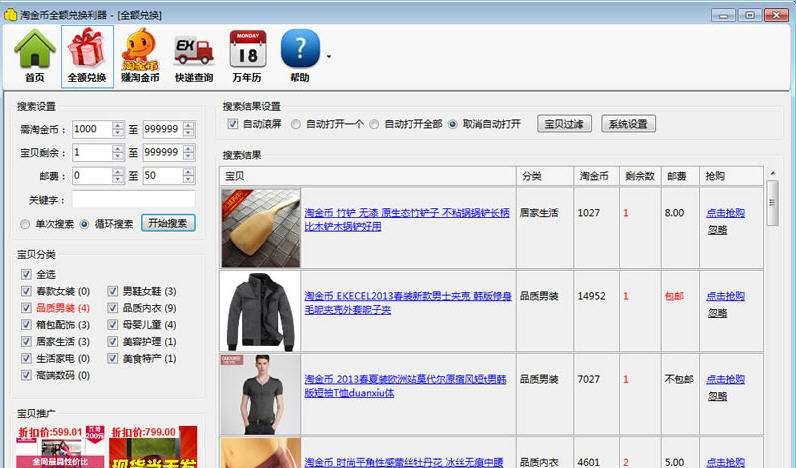The height and width of the screenshot is (468, 796).
Task: Toggle the 品质男装 (4) checkbox
Action: [x=26, y=308]
